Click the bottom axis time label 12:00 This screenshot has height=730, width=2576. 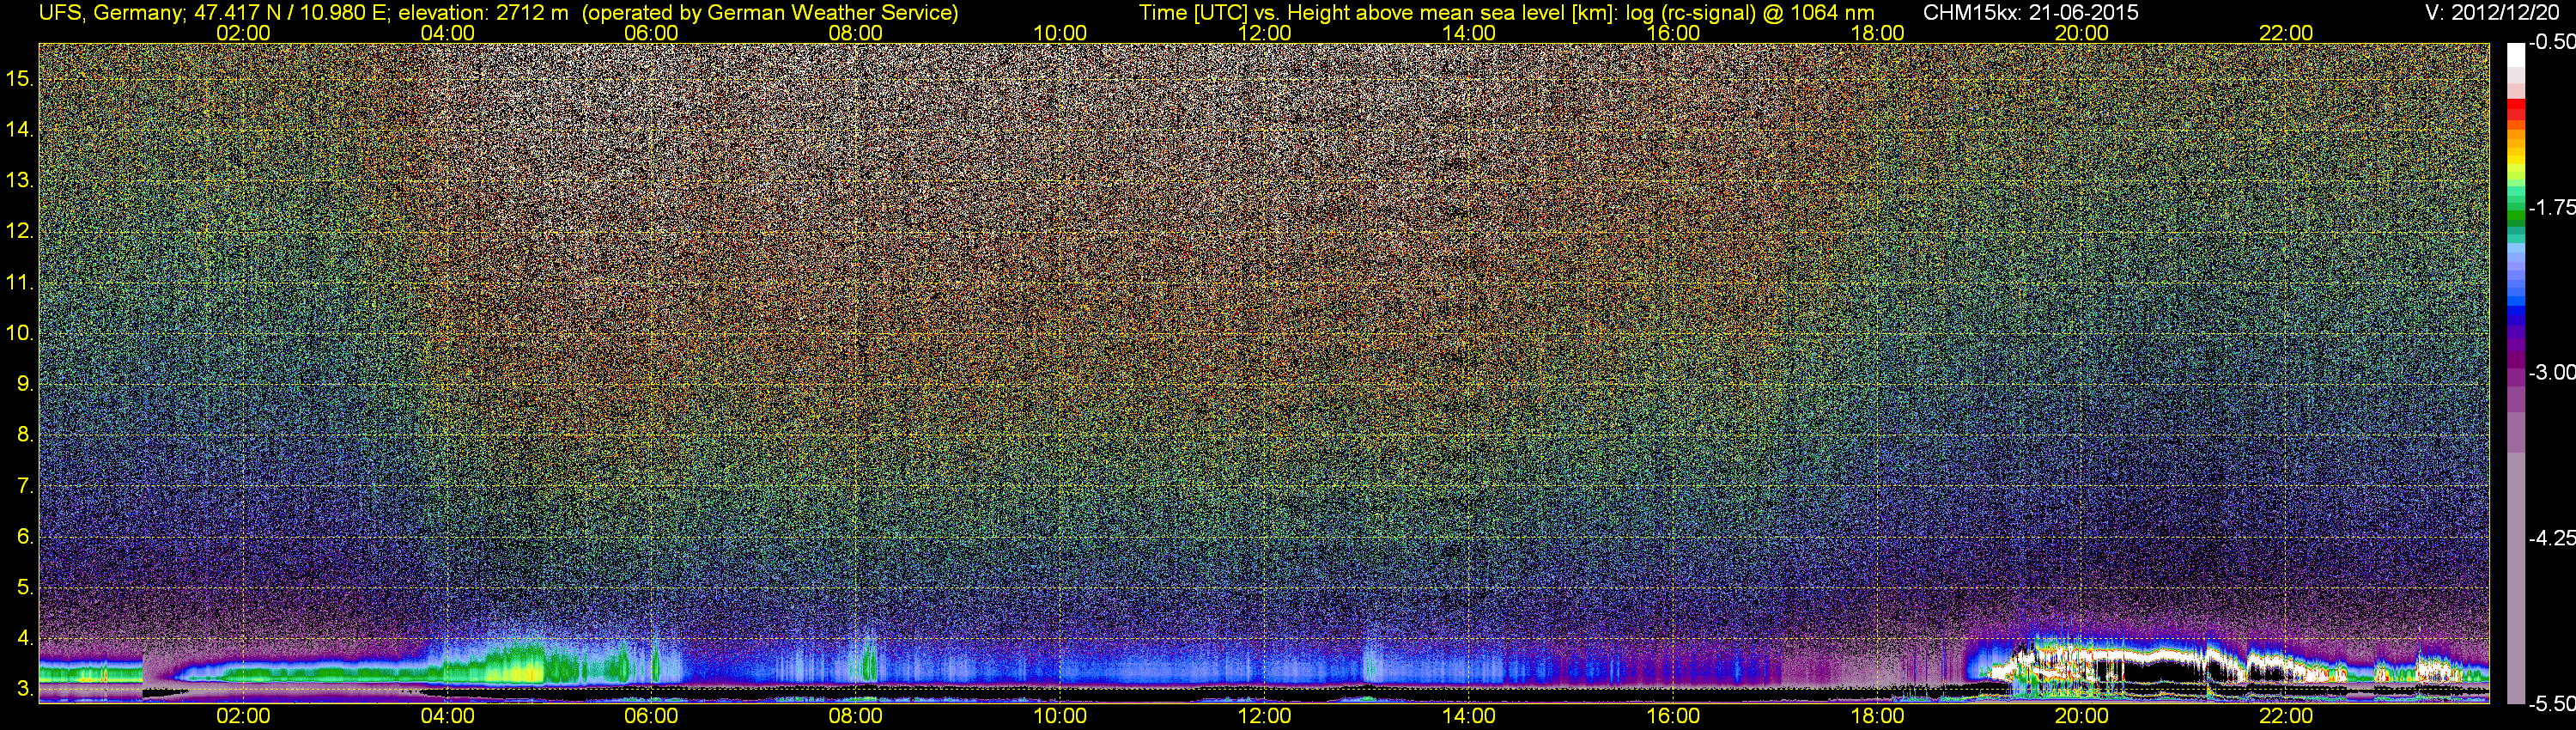pos(1264,716)
